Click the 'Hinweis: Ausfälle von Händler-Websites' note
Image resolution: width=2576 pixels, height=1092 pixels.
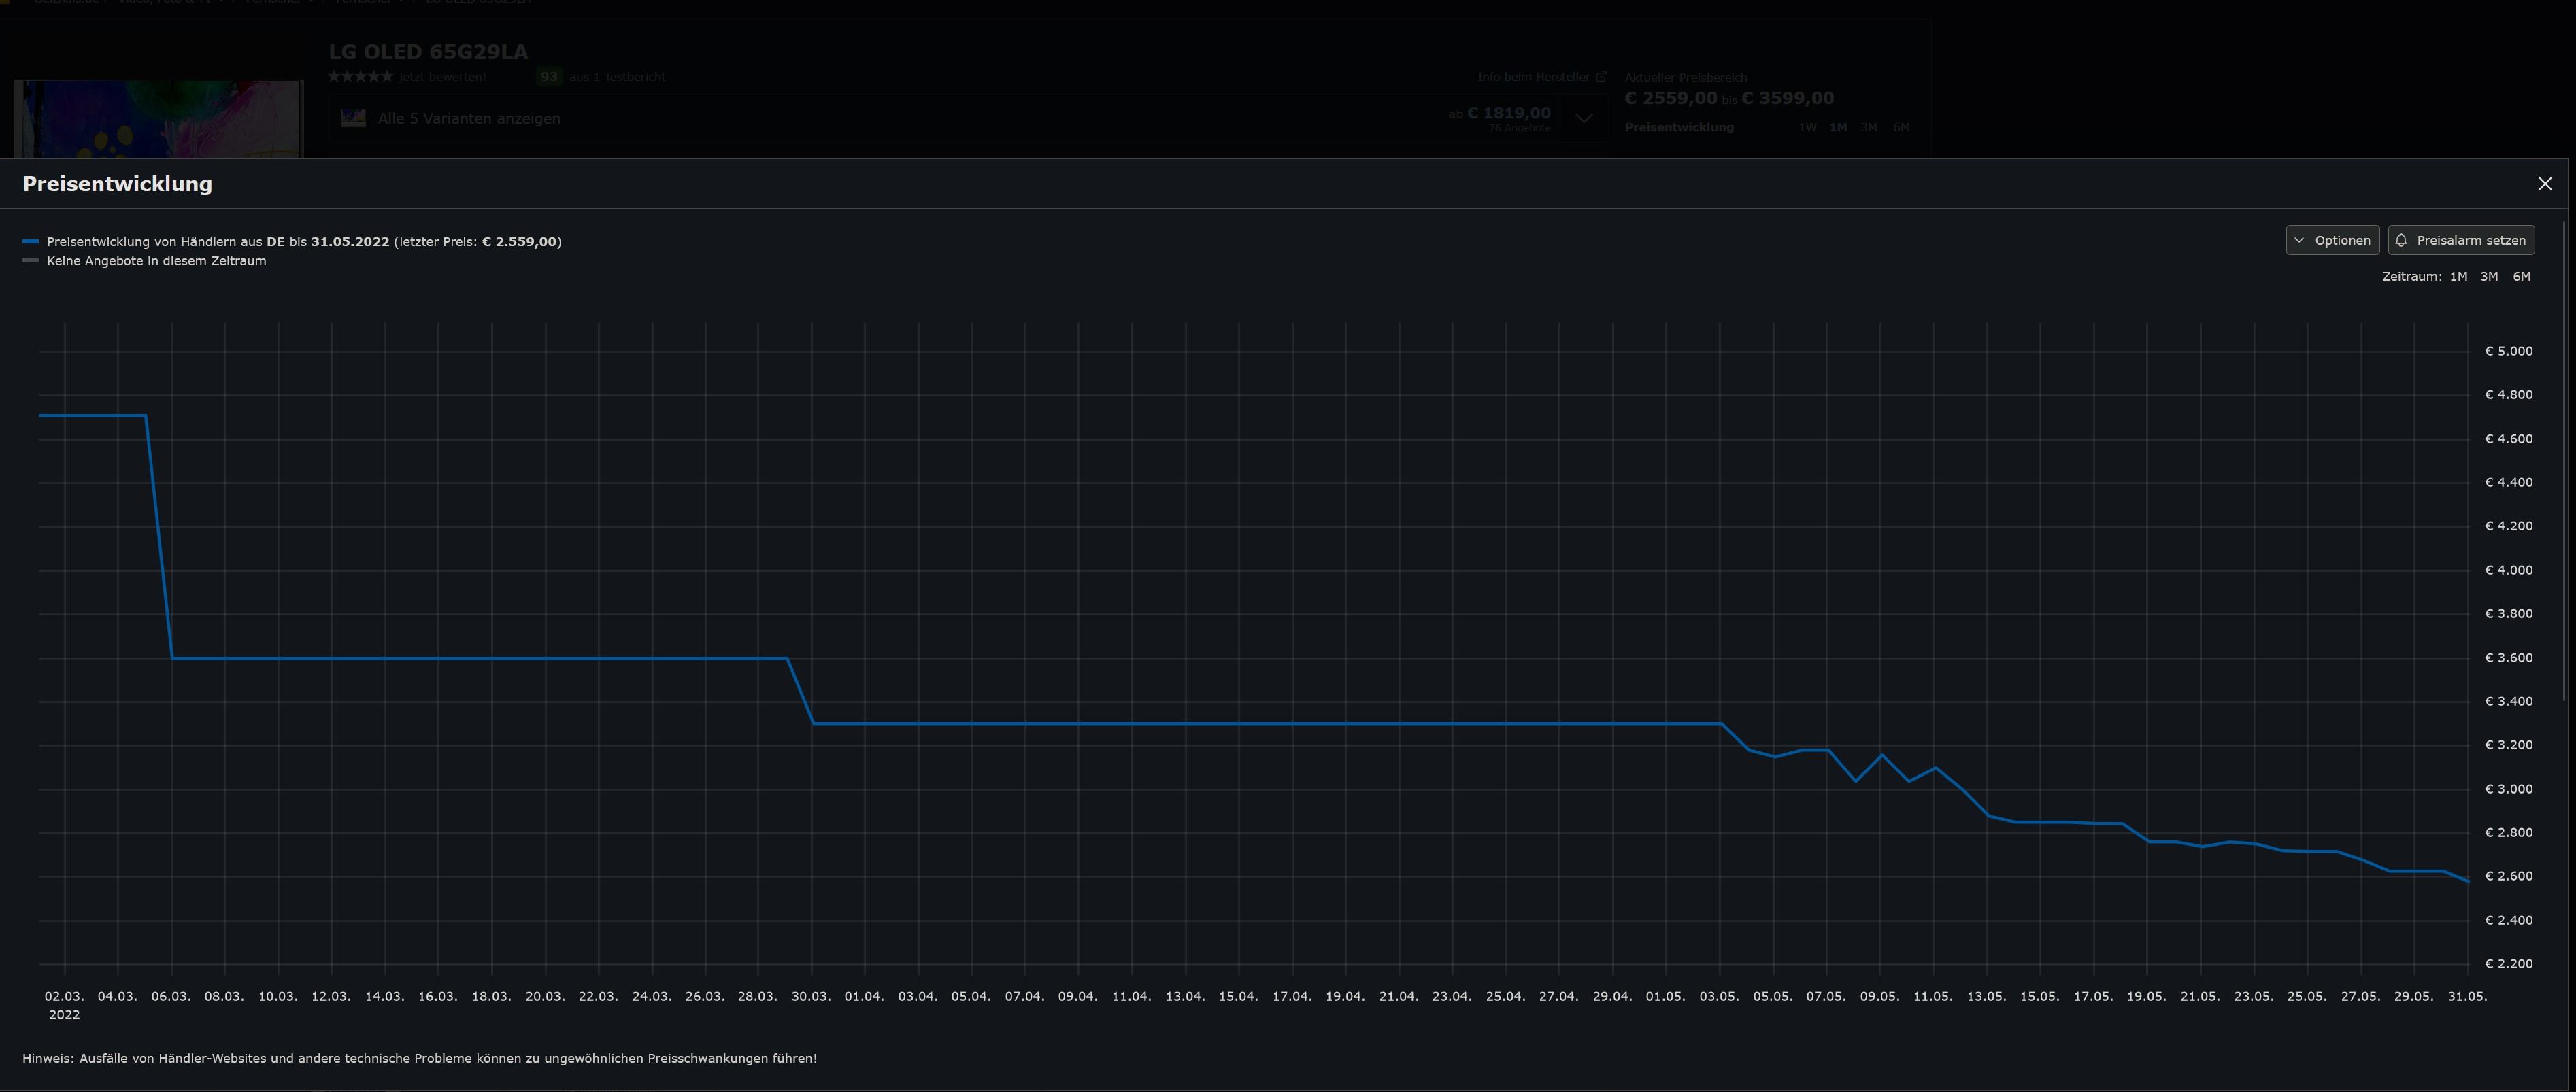420,1058
